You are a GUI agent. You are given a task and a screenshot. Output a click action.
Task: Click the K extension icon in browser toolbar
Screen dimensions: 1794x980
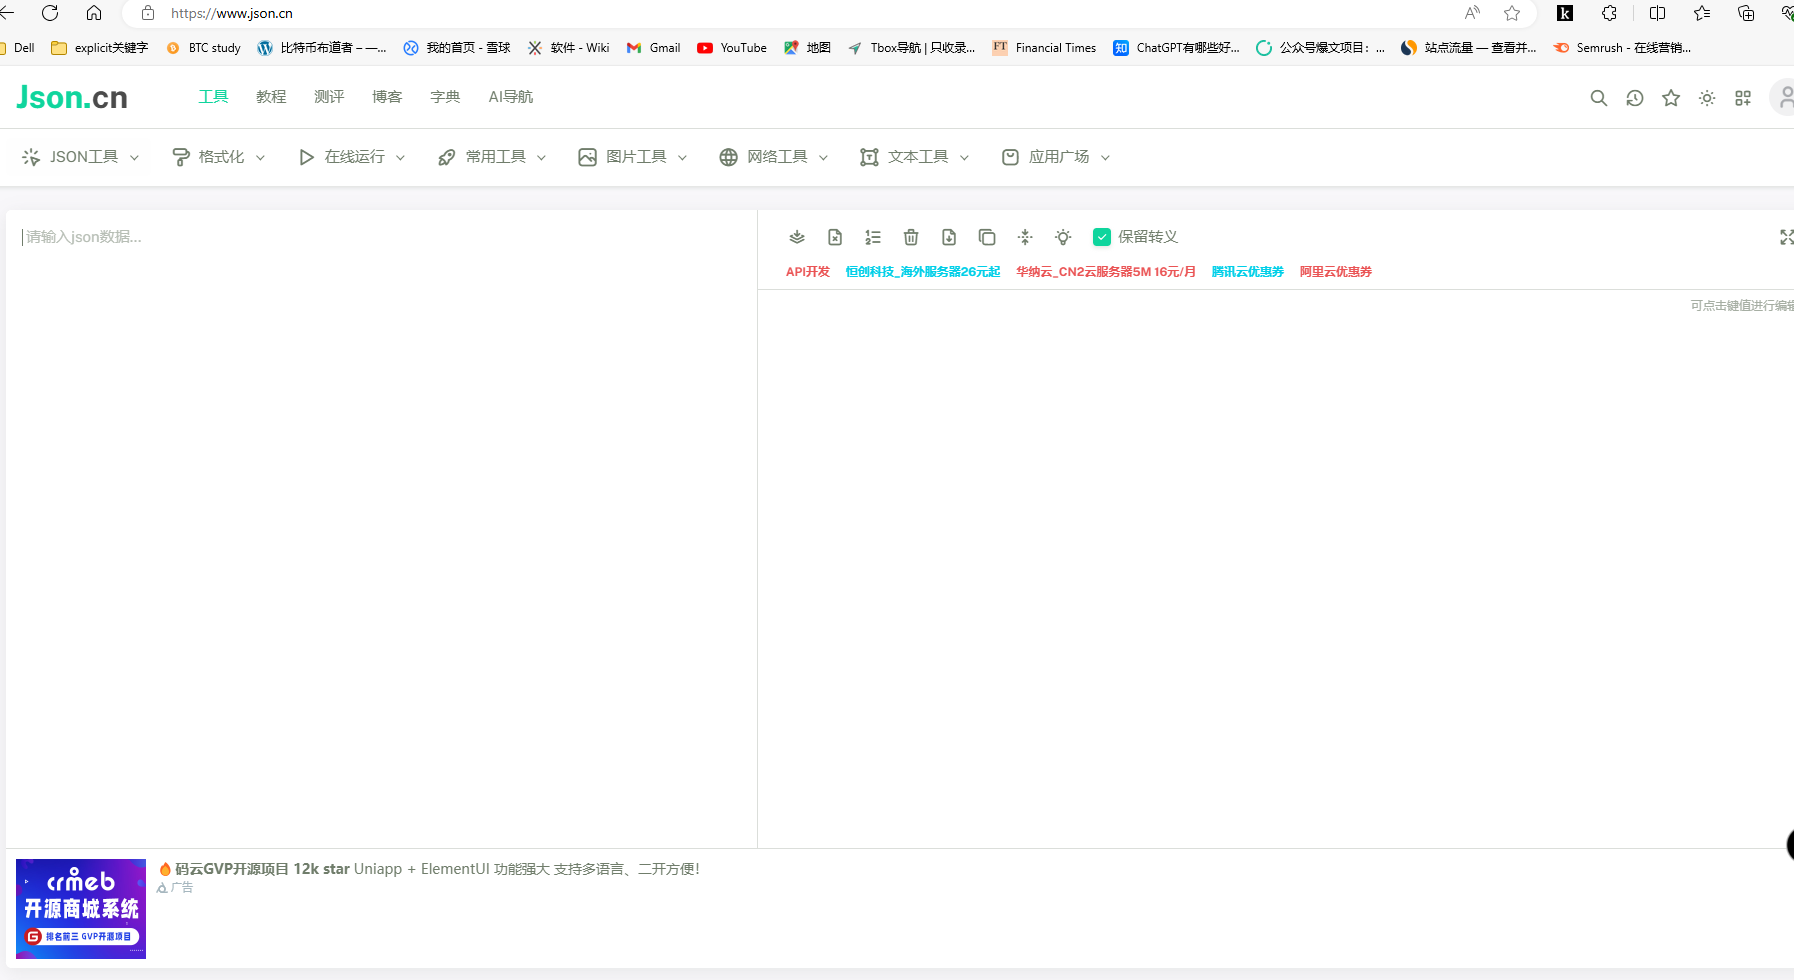pos(1565,13)
